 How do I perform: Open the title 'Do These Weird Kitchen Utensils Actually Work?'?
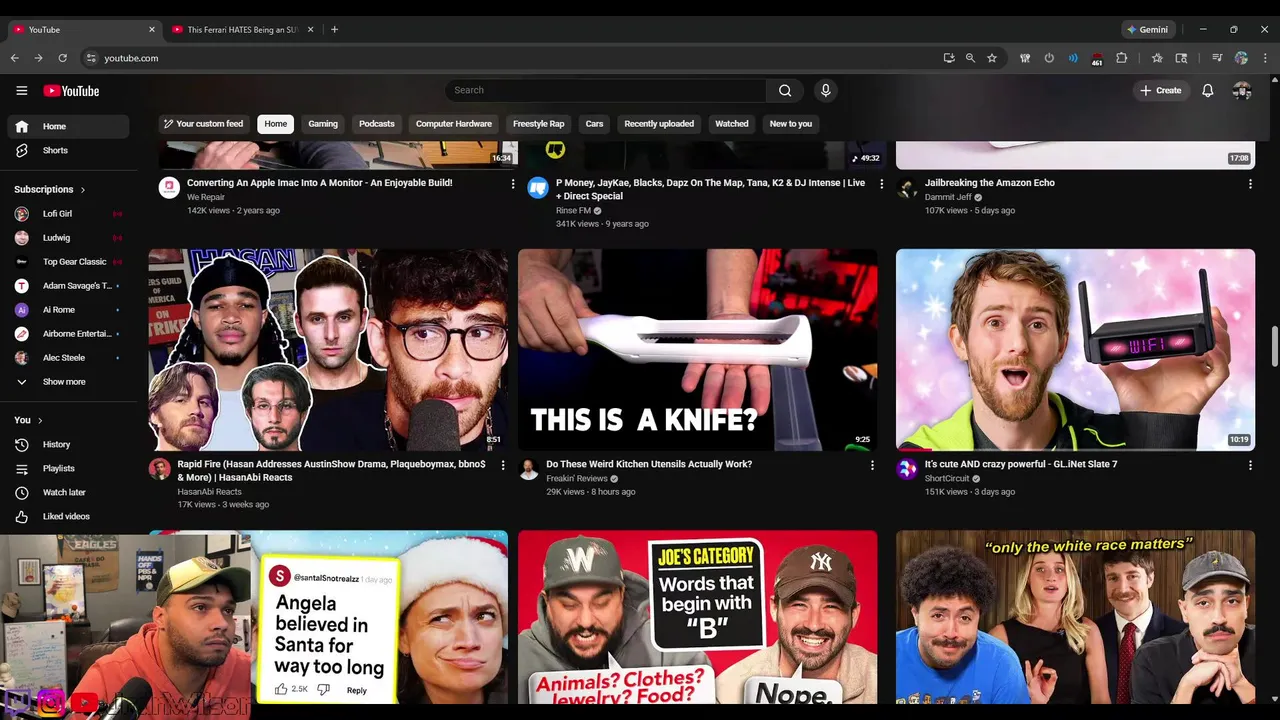tap(649, 464)
